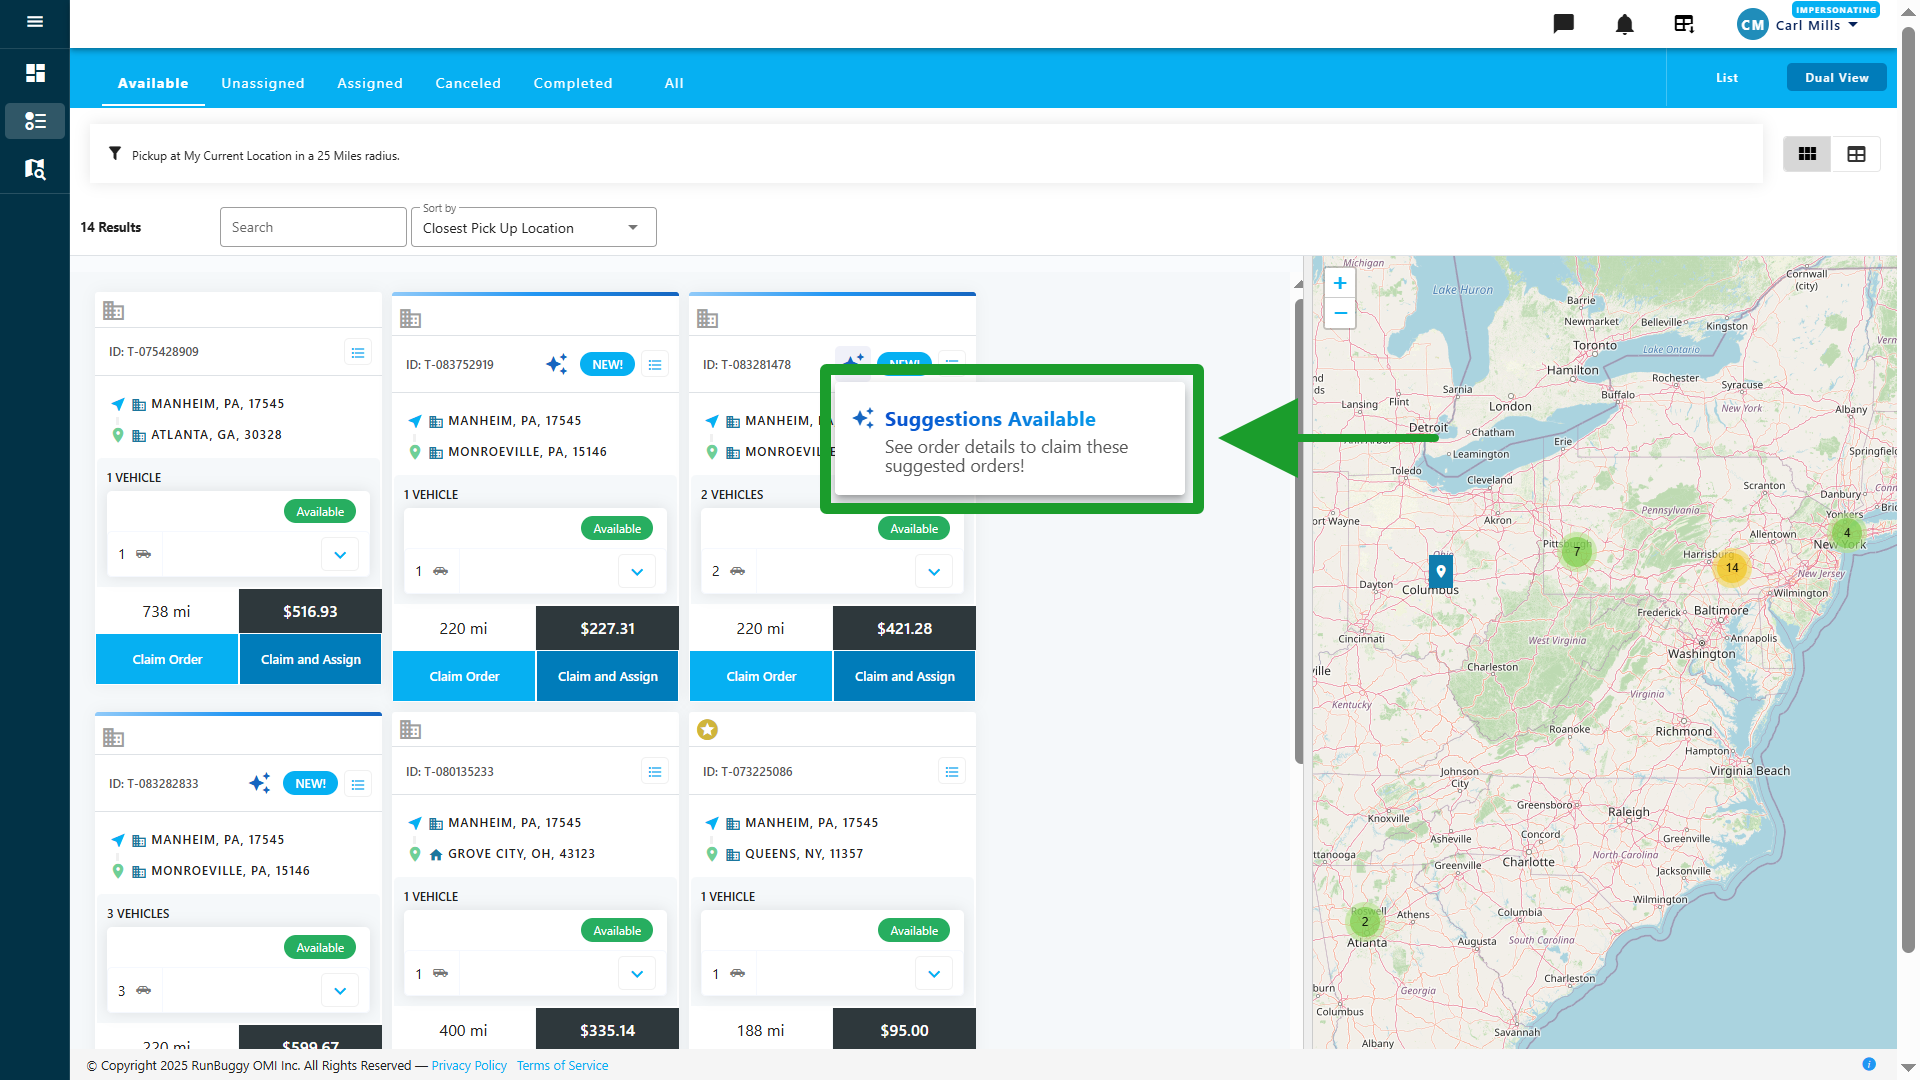Switch to card grid view
The height and width of the screenshot is (1080, 1920).
click(x=1807, y=154)
